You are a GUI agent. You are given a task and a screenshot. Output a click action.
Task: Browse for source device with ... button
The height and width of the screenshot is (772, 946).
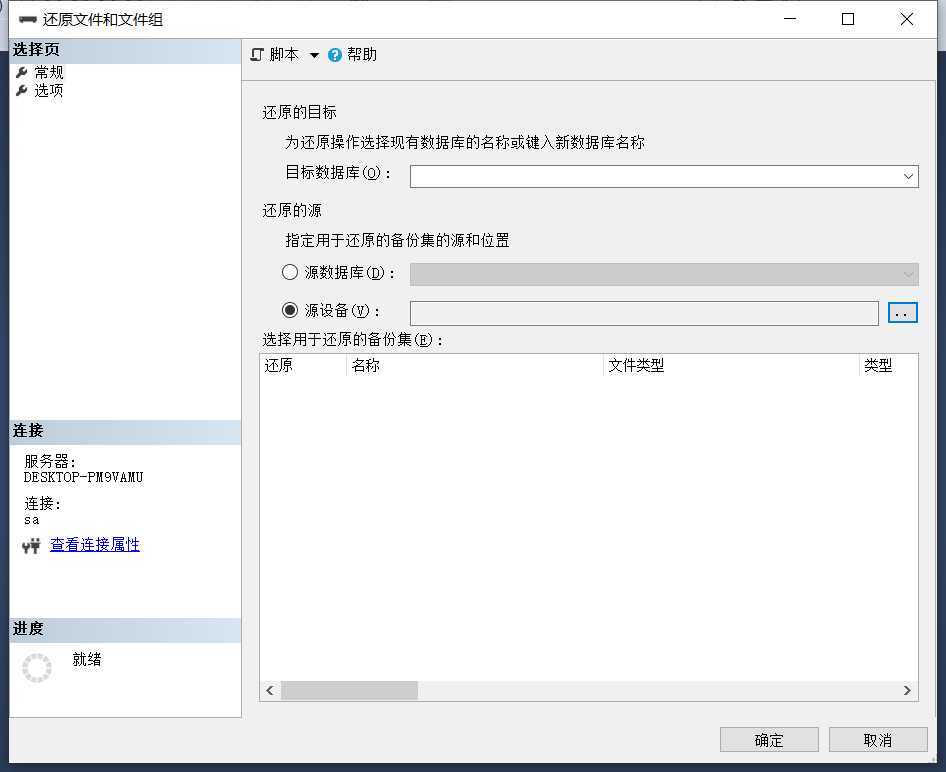[x=903, y=313]
